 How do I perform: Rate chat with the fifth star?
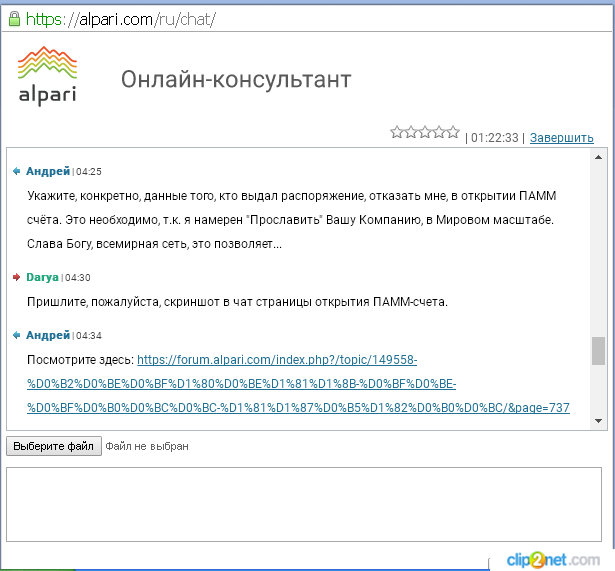[453, 132]
